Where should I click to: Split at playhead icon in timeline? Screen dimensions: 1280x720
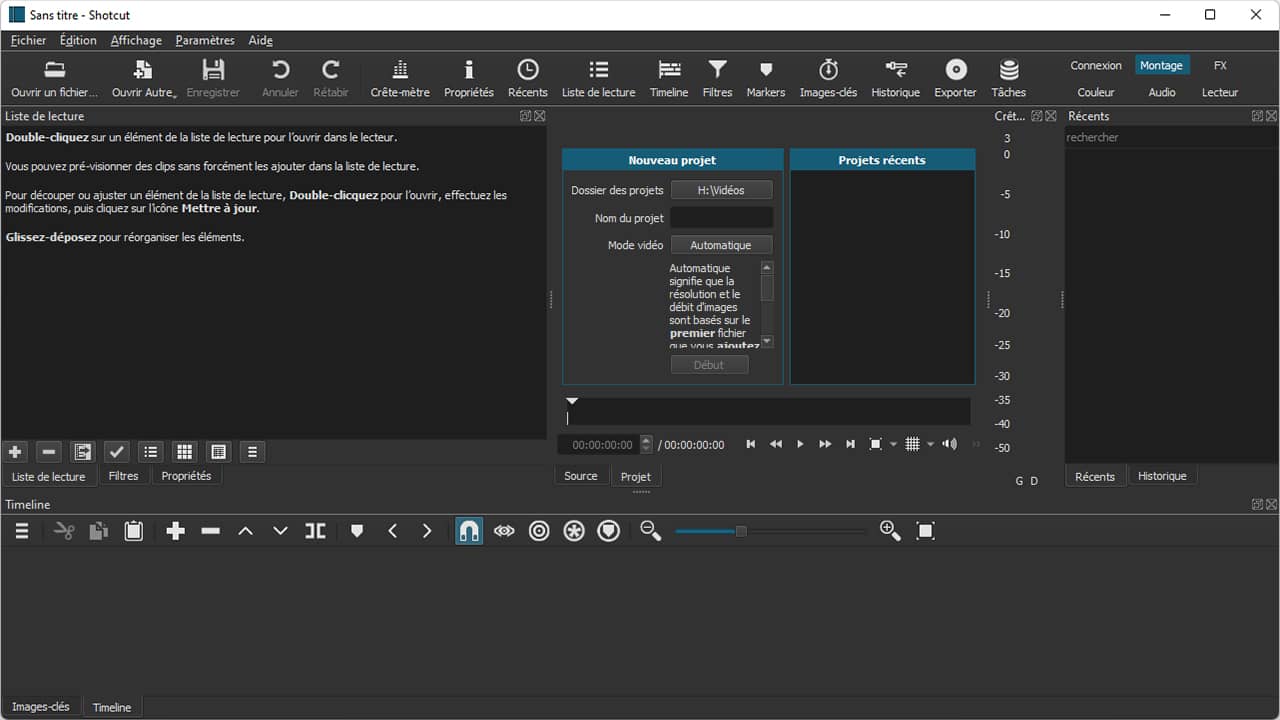pos(315,531)
